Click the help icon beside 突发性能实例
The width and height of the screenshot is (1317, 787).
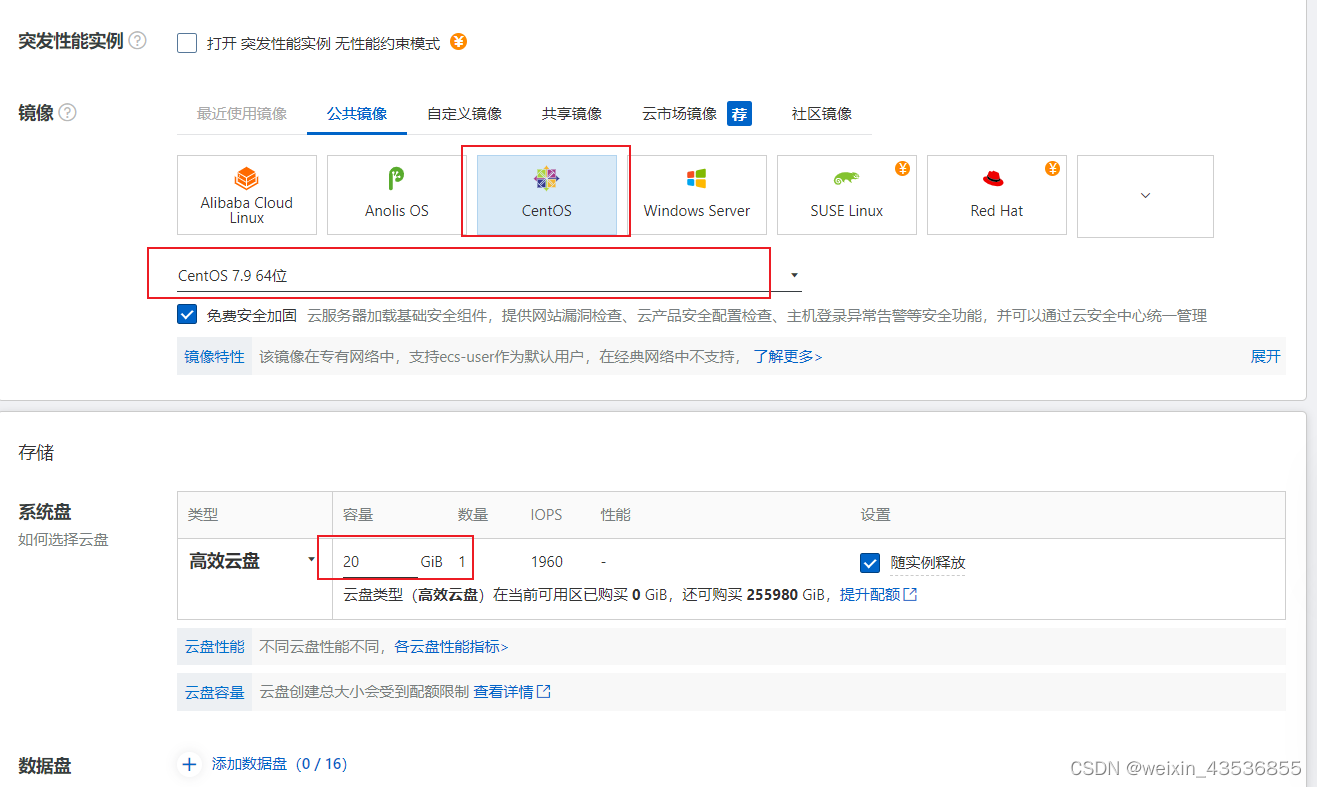click(138, 41)
